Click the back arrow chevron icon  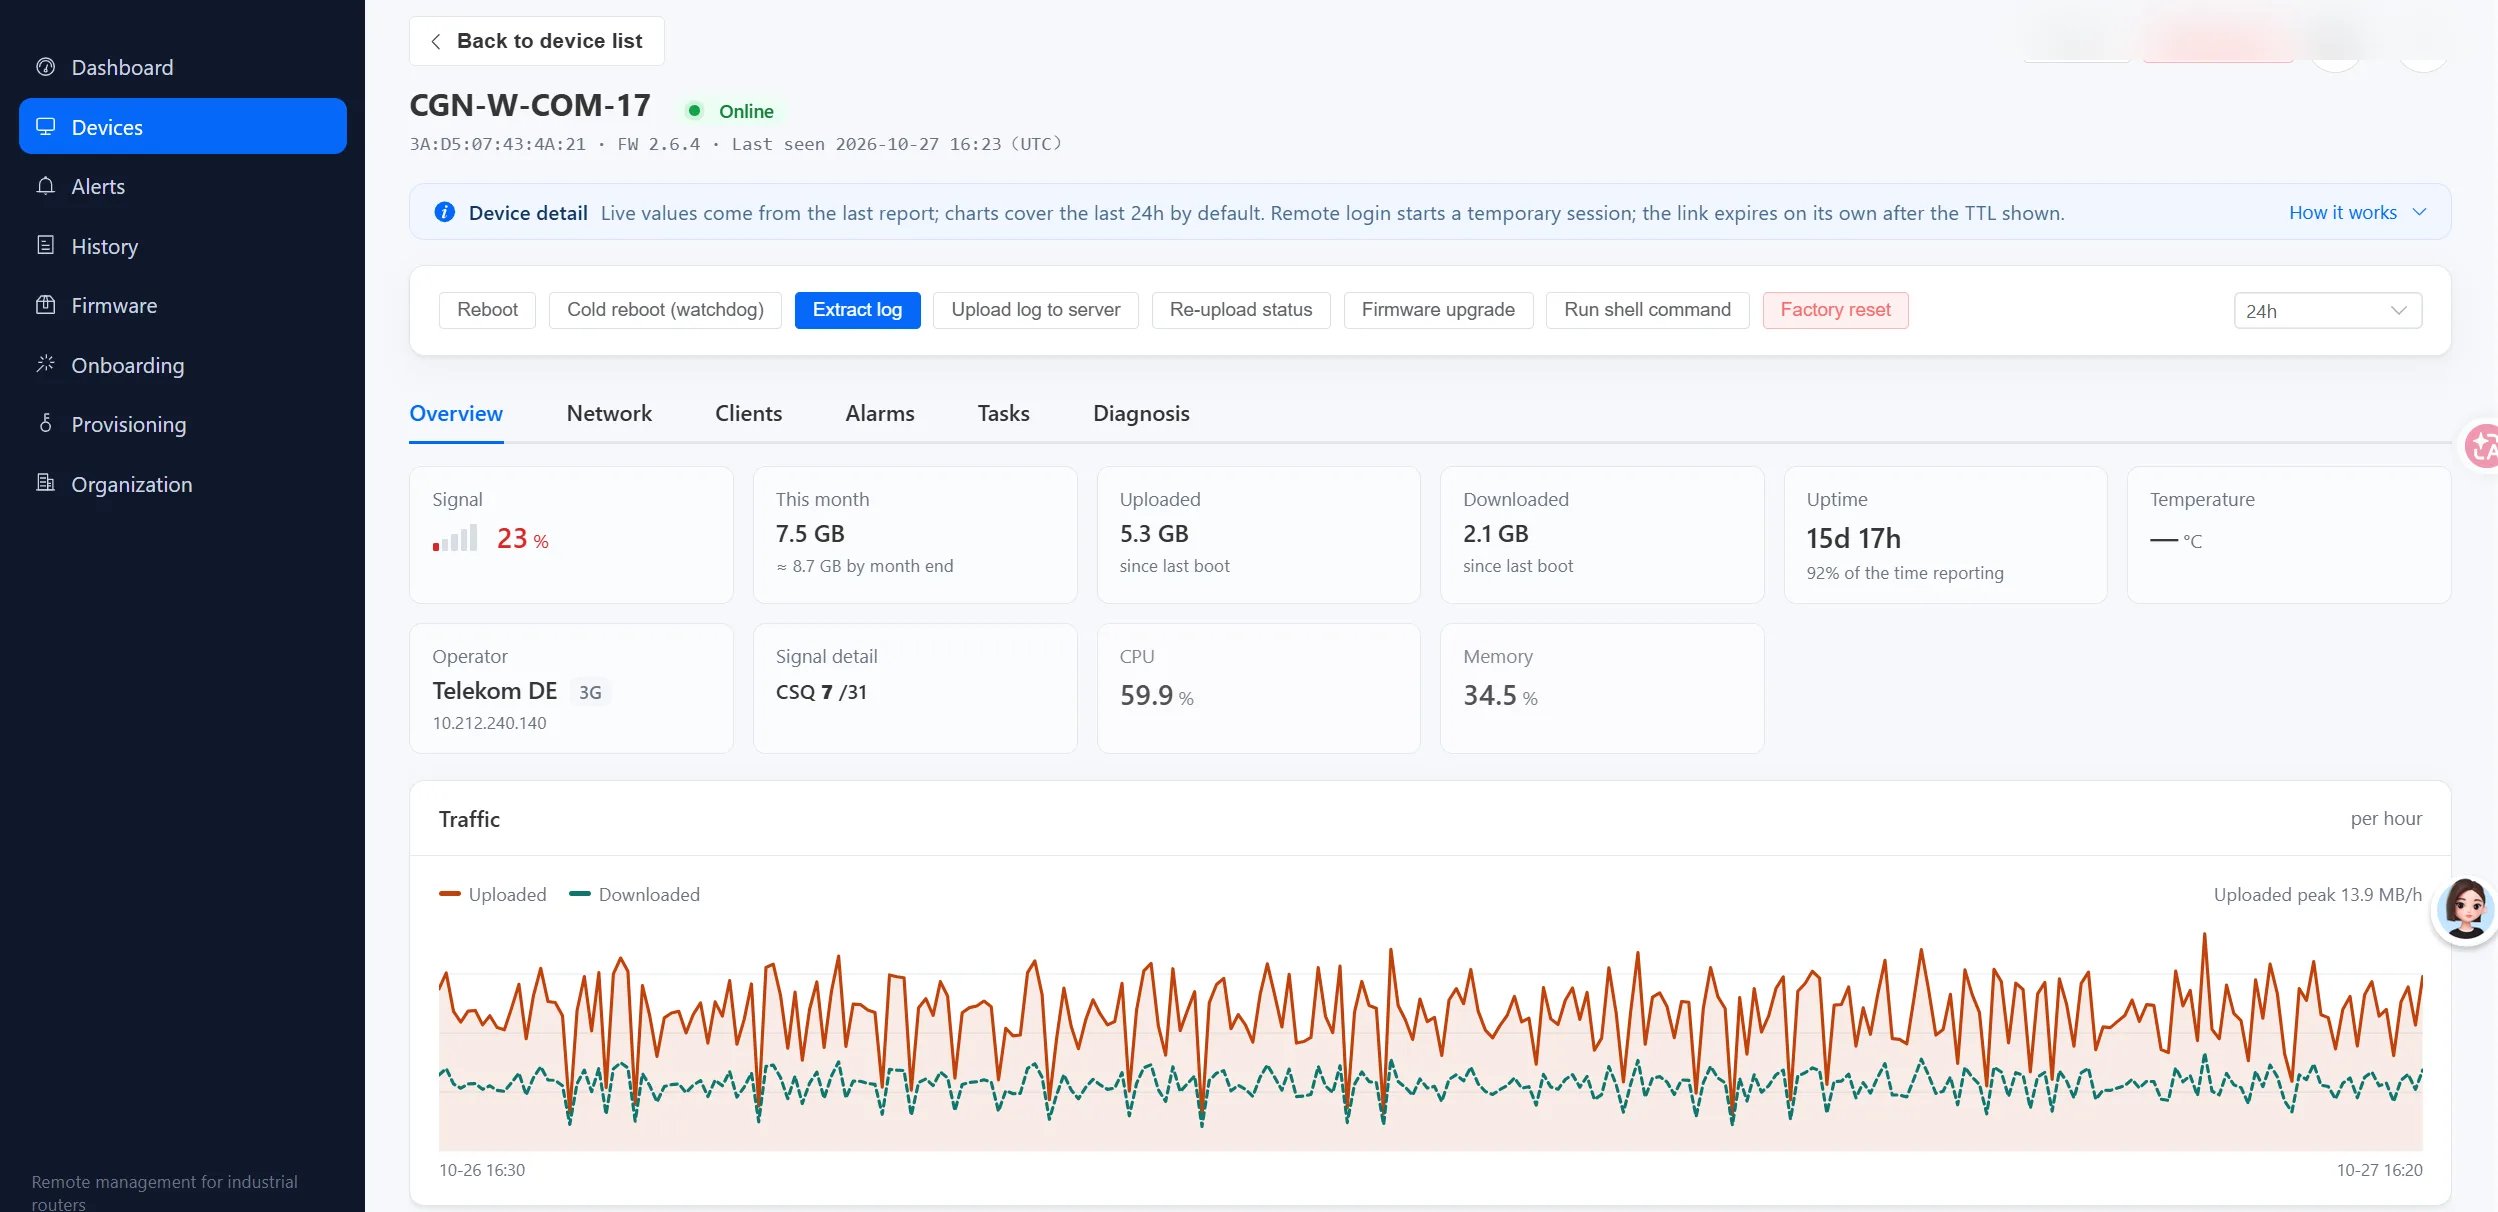[435, 41]
